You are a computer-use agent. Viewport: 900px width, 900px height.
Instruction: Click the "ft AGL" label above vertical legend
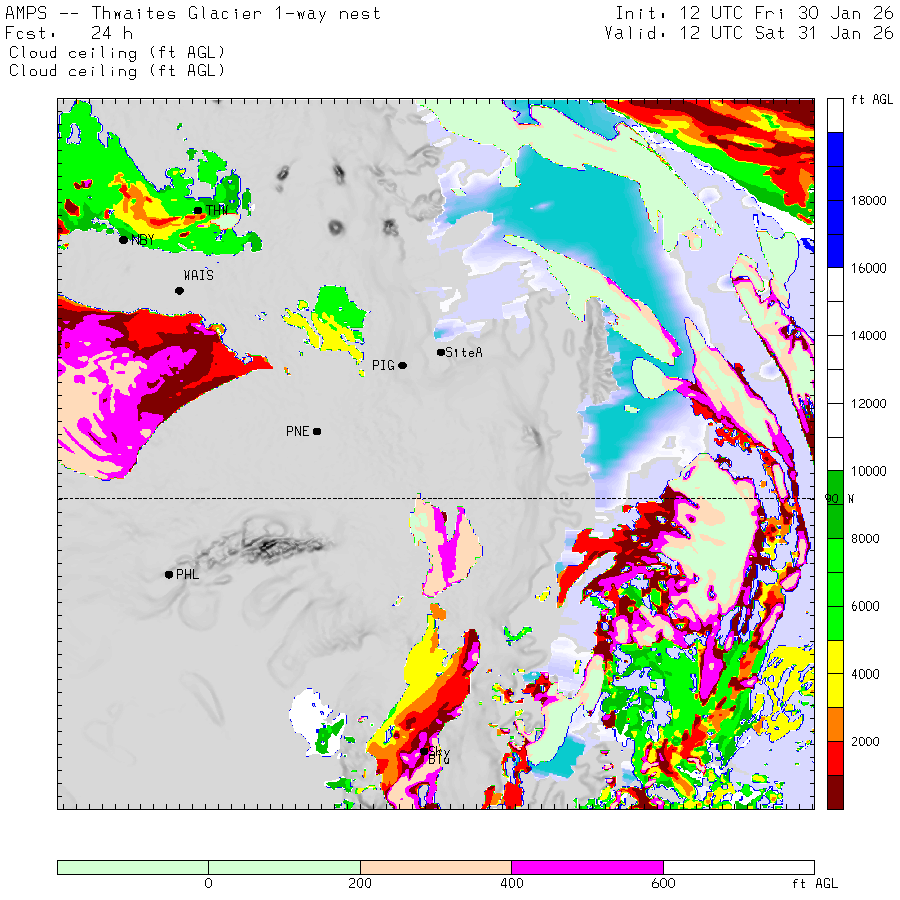(872, 100)
